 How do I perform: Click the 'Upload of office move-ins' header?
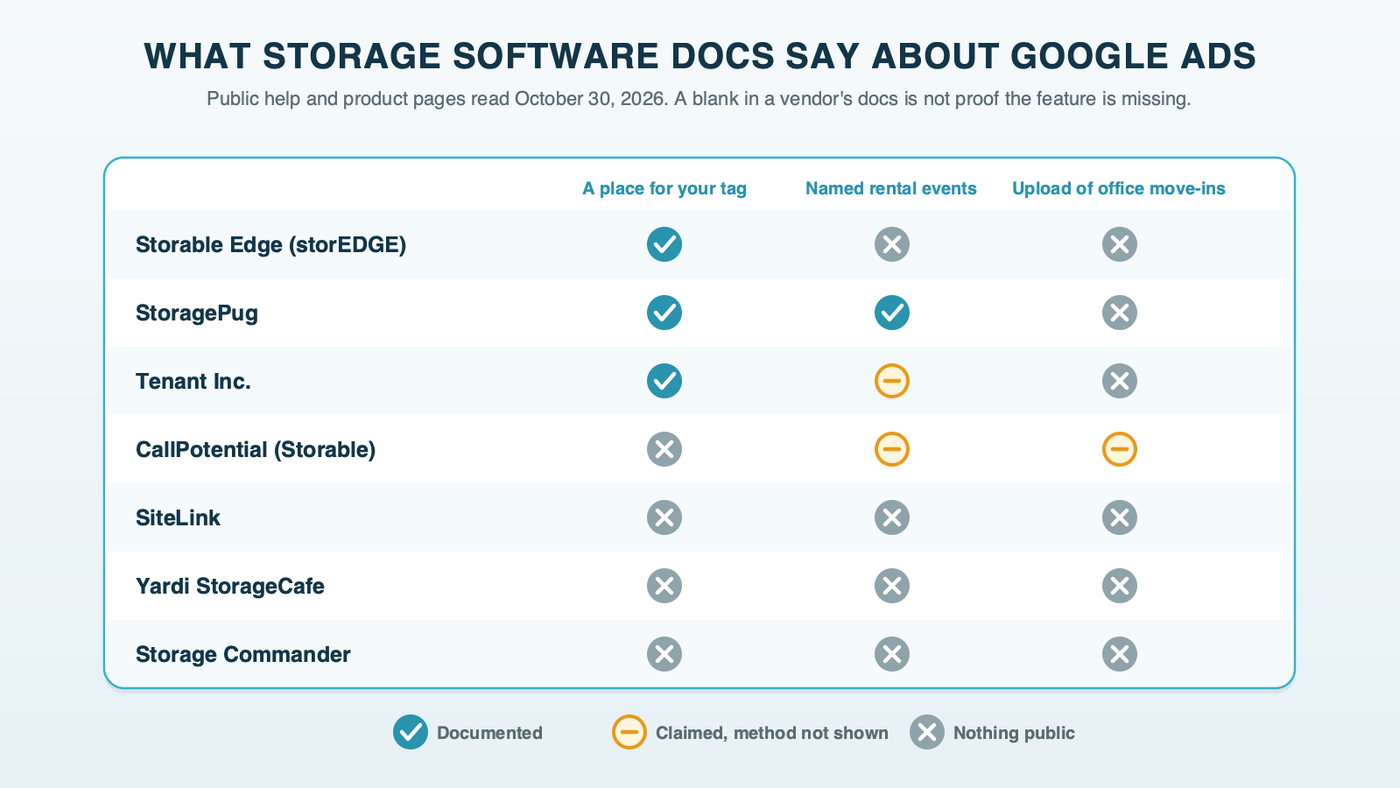point(1119,189)
